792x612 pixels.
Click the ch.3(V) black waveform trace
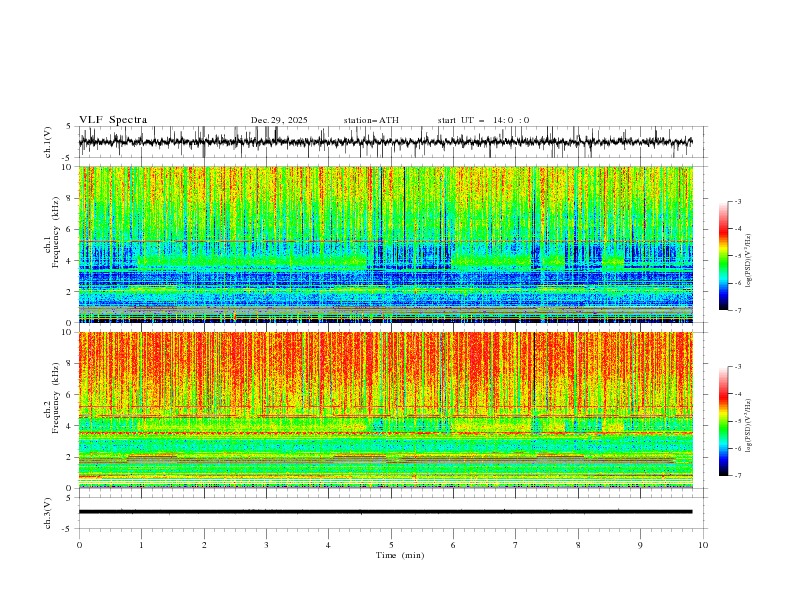[385, 512]
